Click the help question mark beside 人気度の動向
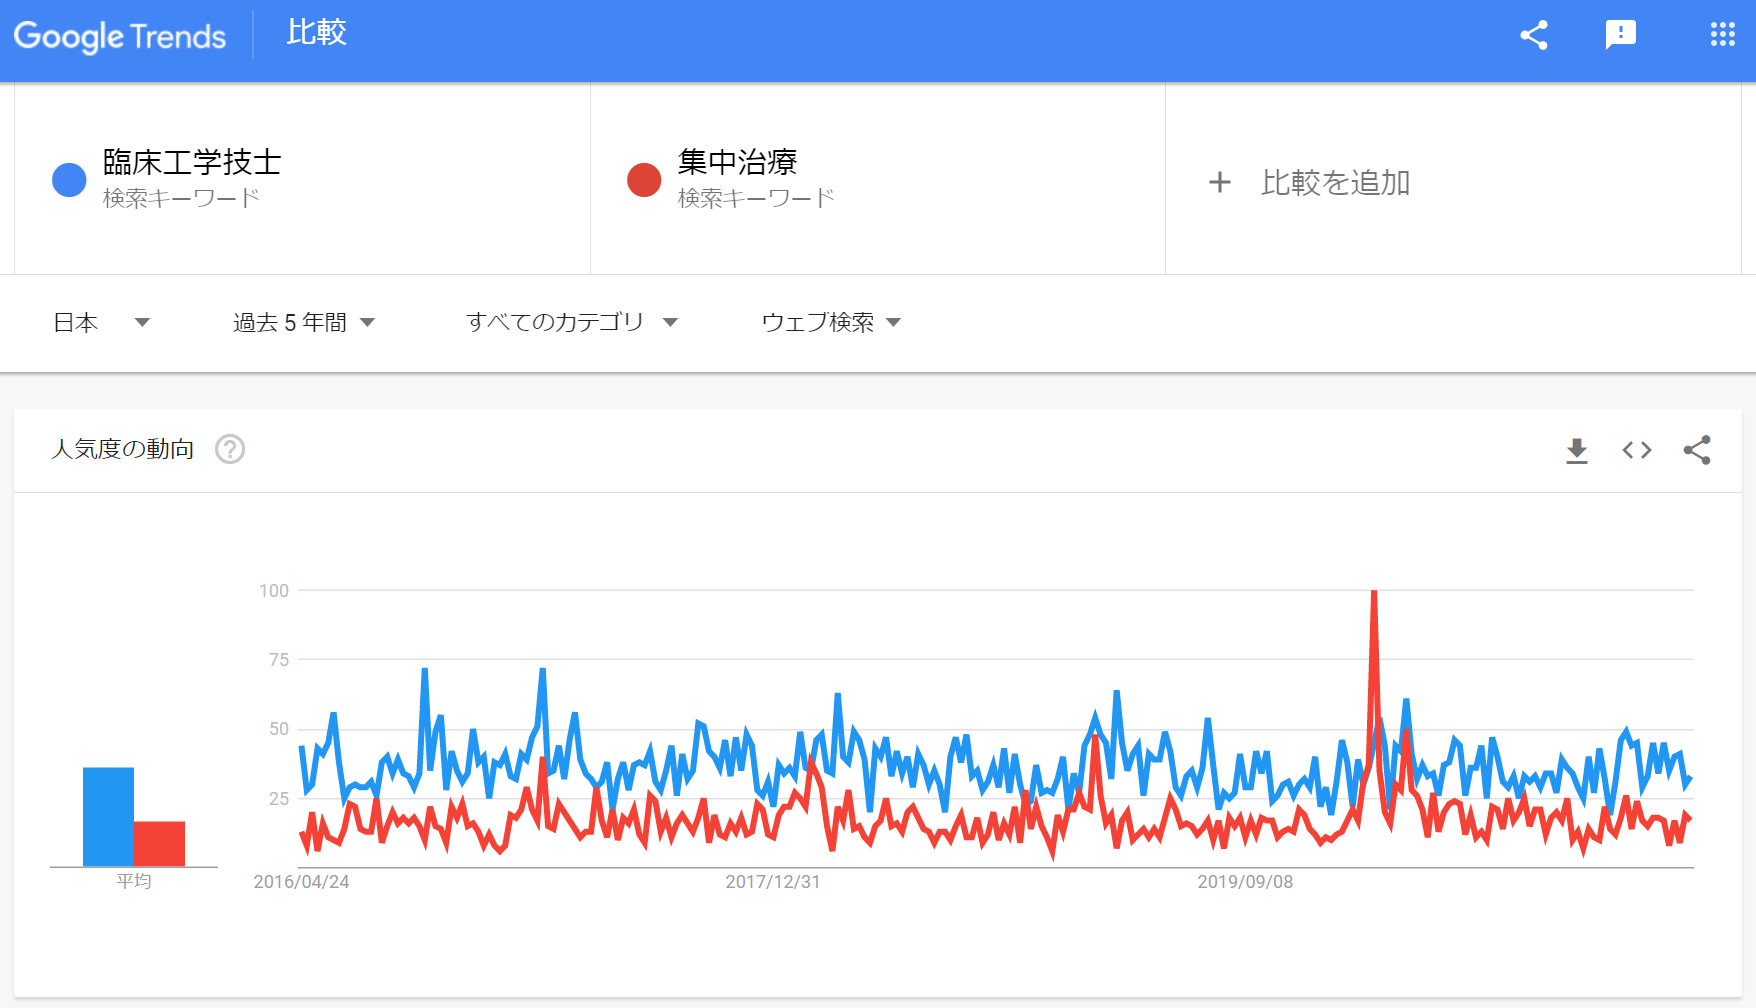Image resolution: width=1756 pixels, height=1008 pixels. 230,449
